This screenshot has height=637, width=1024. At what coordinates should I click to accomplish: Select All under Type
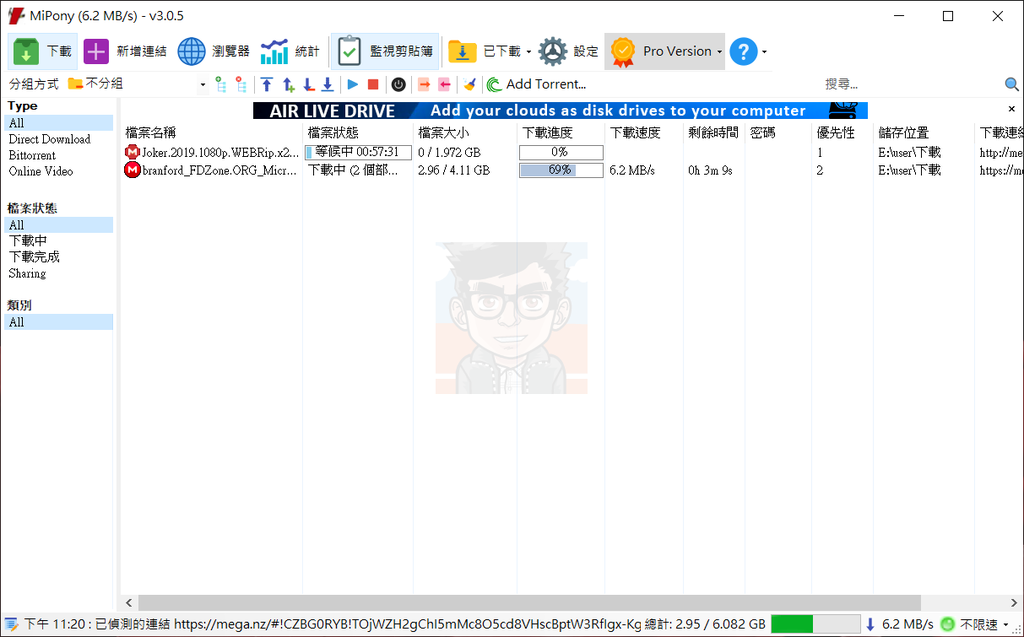tap(59, 123)
